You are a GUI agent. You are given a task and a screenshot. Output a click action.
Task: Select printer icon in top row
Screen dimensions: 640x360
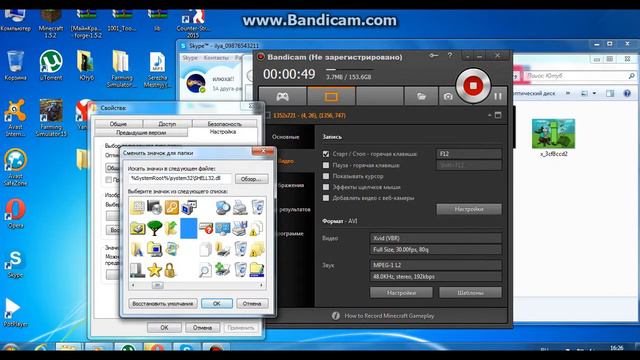coord(240,208)
